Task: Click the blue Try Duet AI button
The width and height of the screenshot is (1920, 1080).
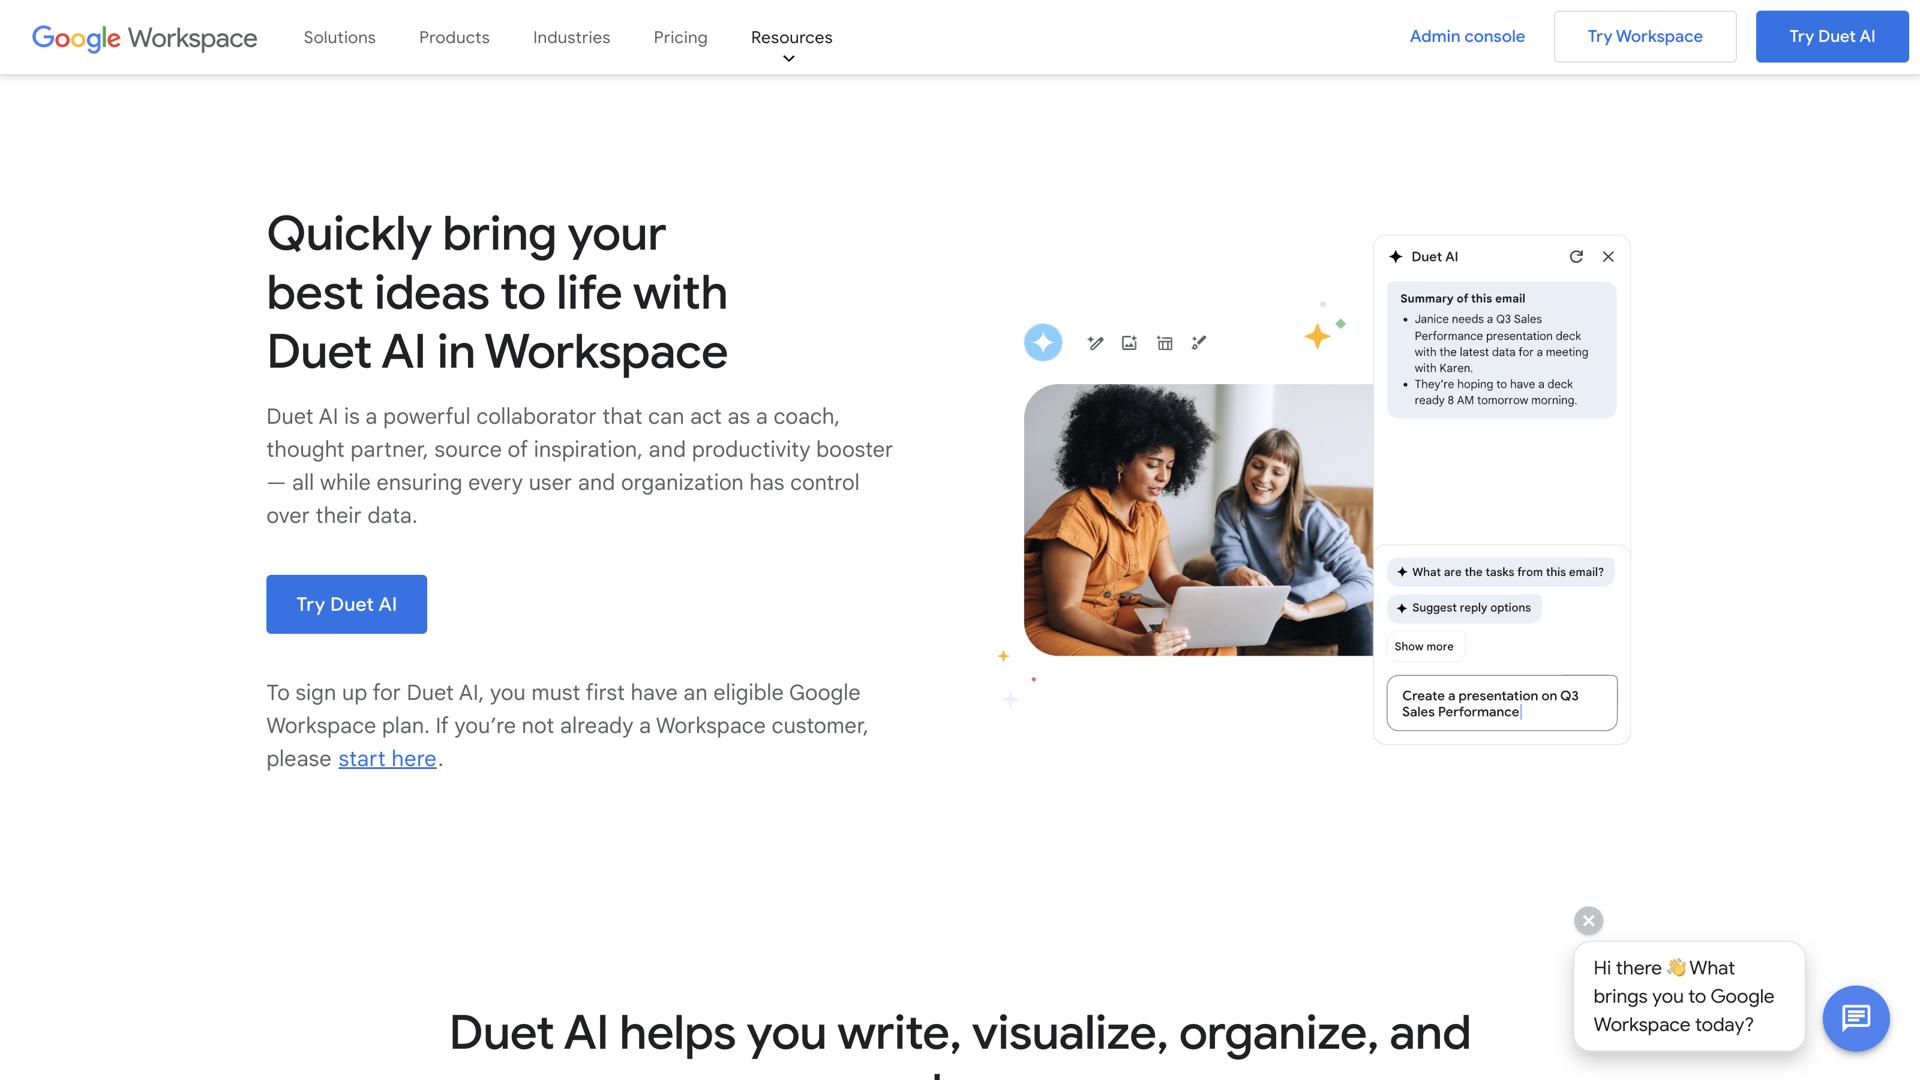Action: tap(346, 604)
